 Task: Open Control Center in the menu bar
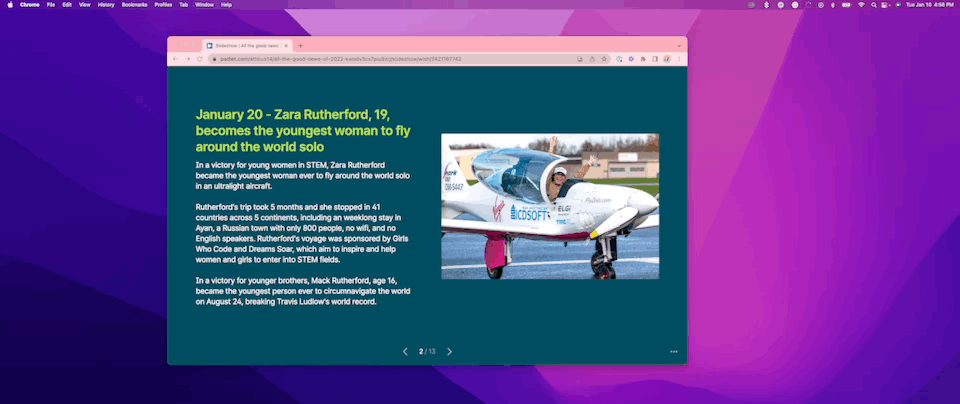coord(885,5)
